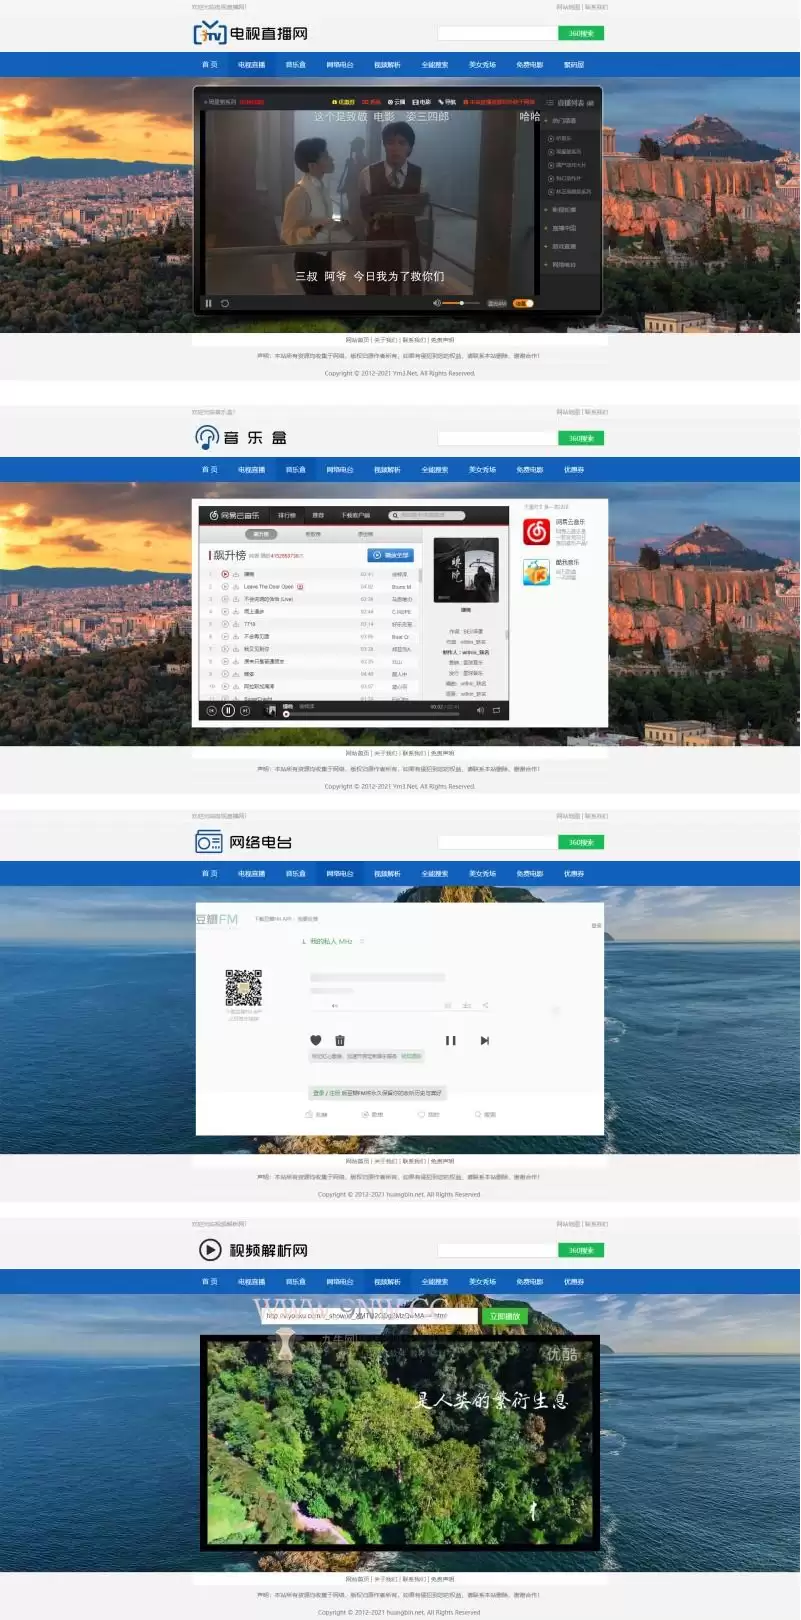
Task: Toggle the orange switch in TV player
Action: tap(523, 303)
